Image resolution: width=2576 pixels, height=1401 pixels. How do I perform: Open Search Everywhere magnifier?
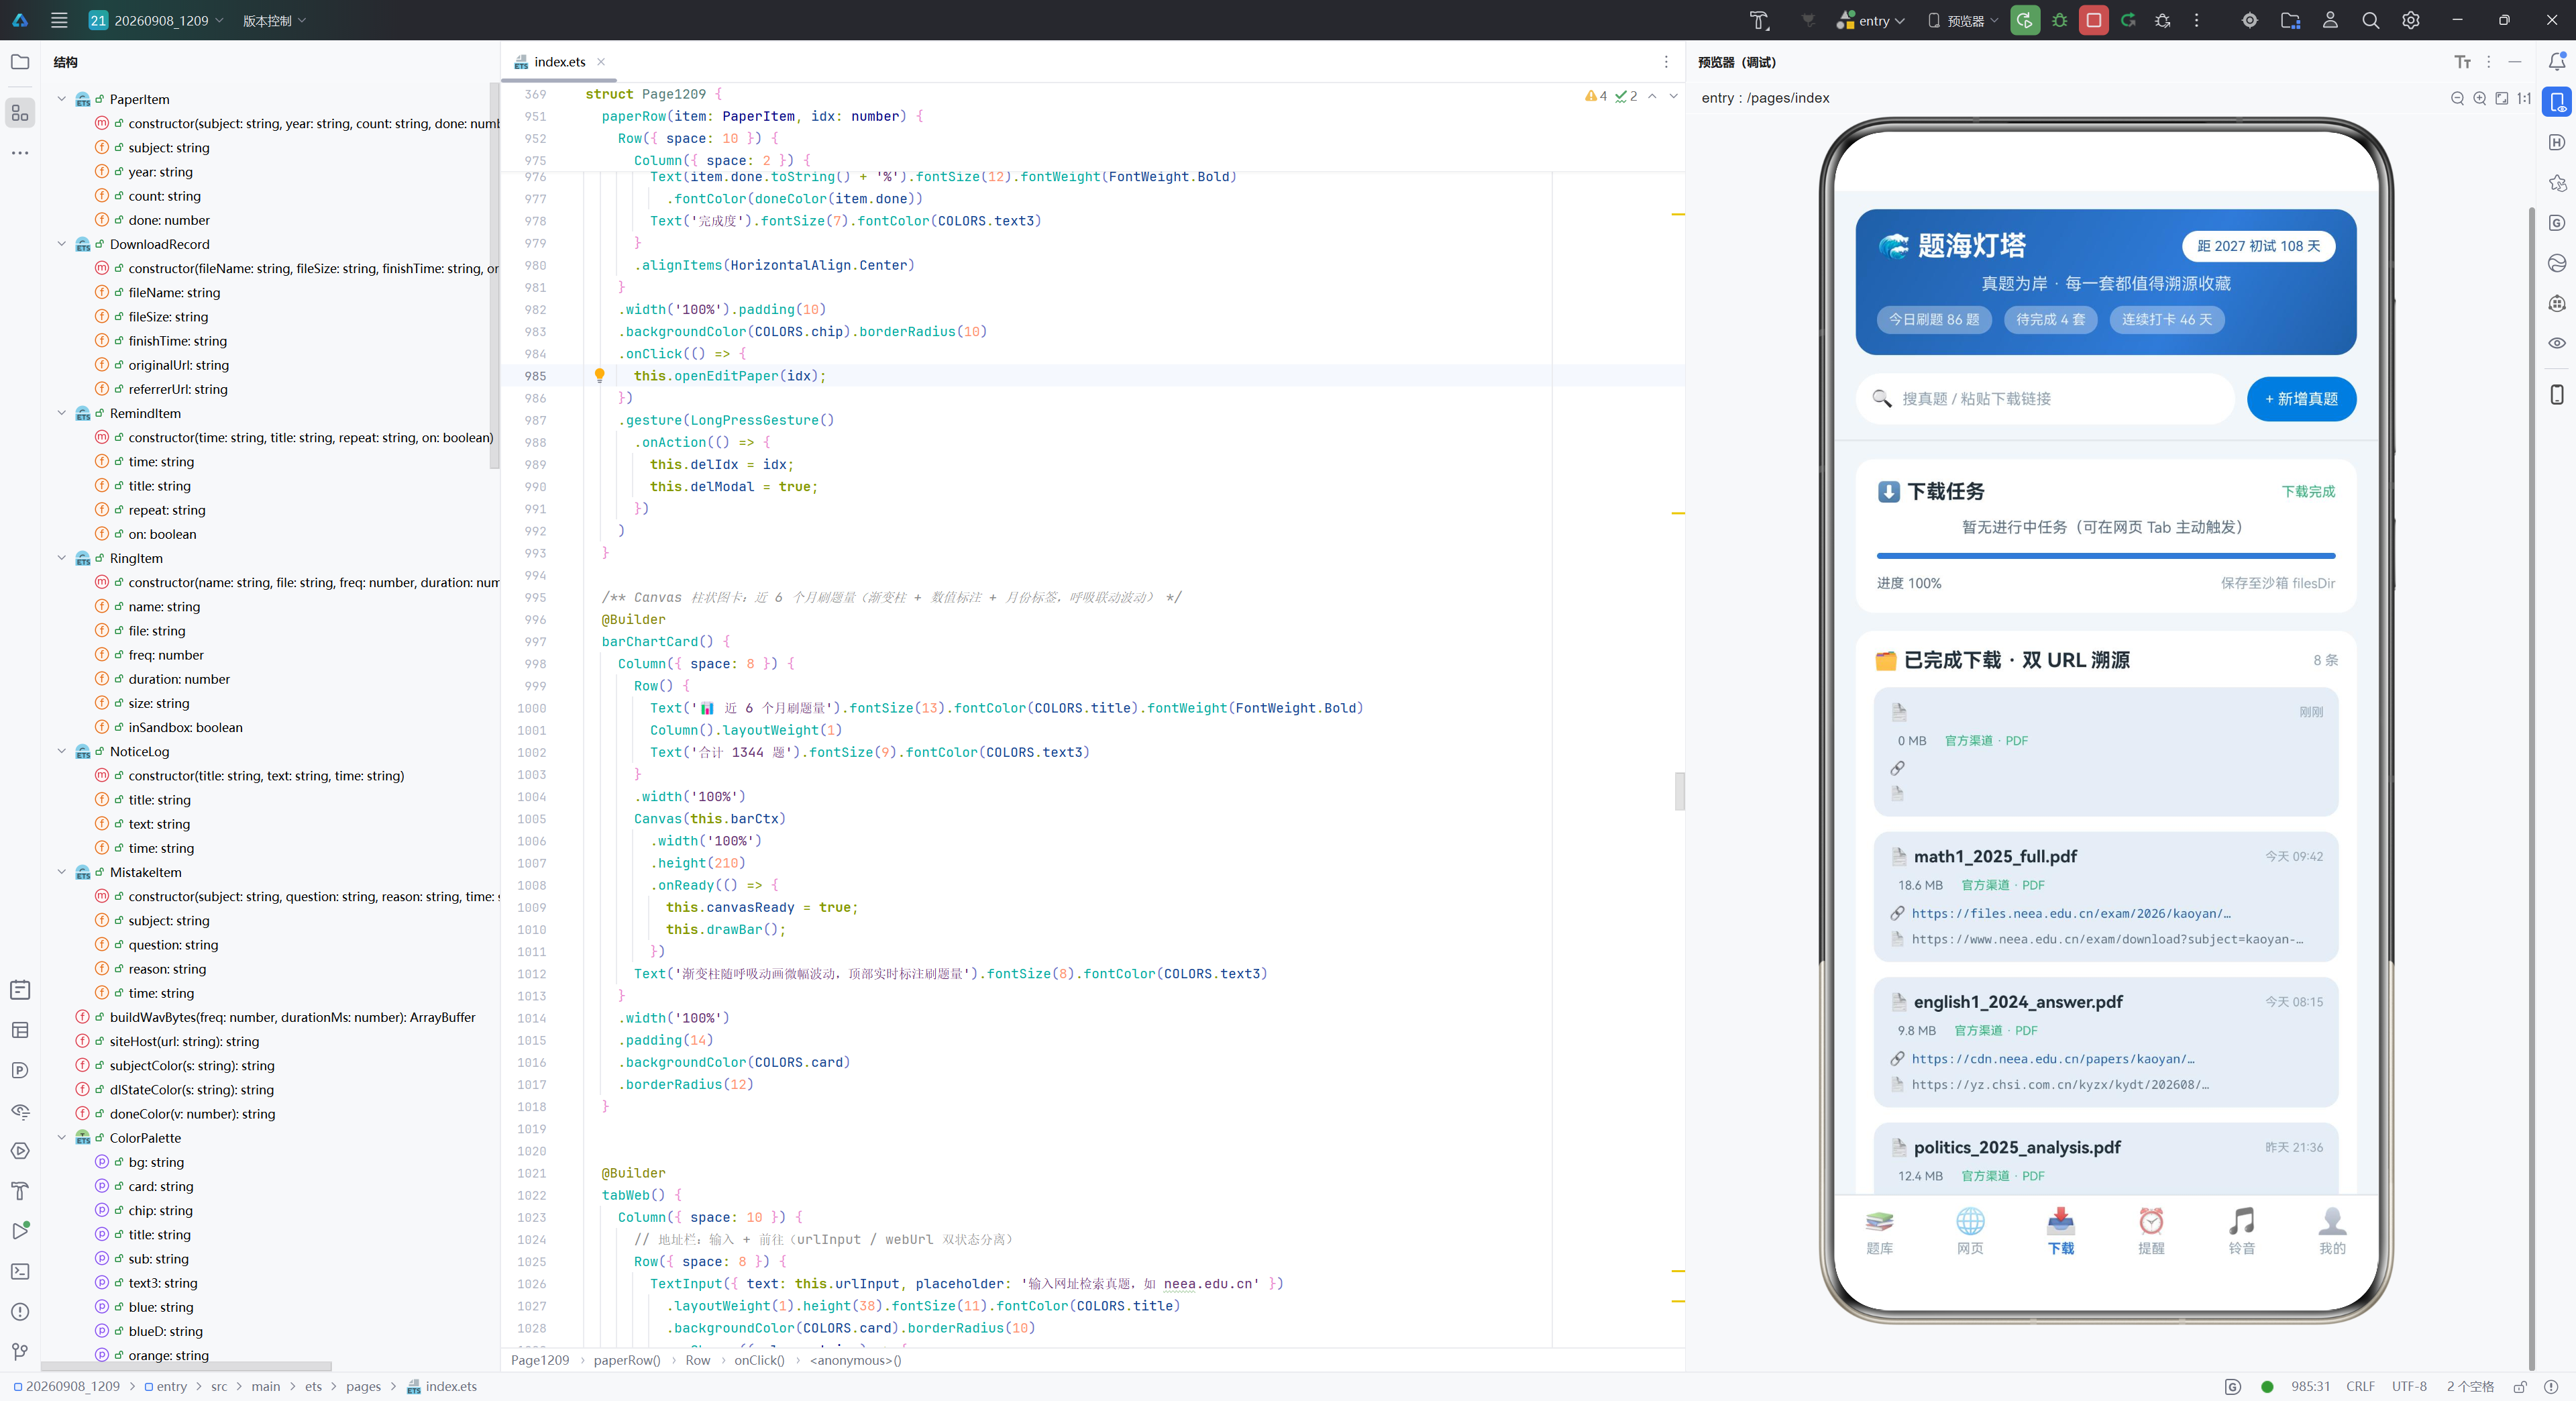[2371, 20]
